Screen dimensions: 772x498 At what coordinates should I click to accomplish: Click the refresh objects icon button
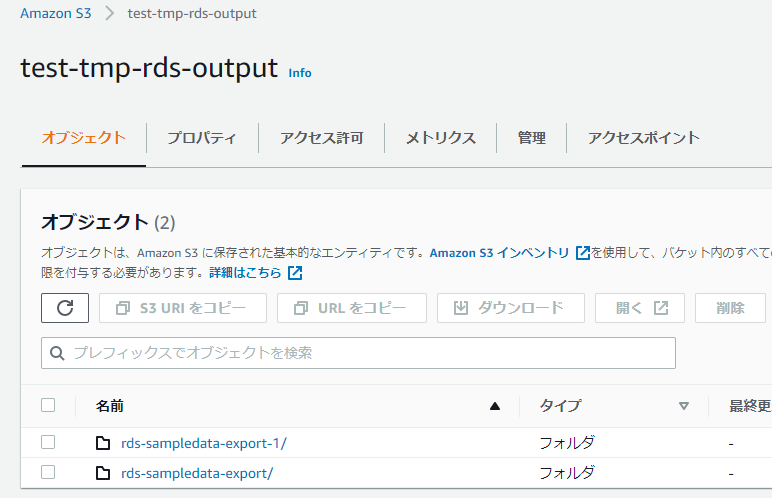click(65, 308)
